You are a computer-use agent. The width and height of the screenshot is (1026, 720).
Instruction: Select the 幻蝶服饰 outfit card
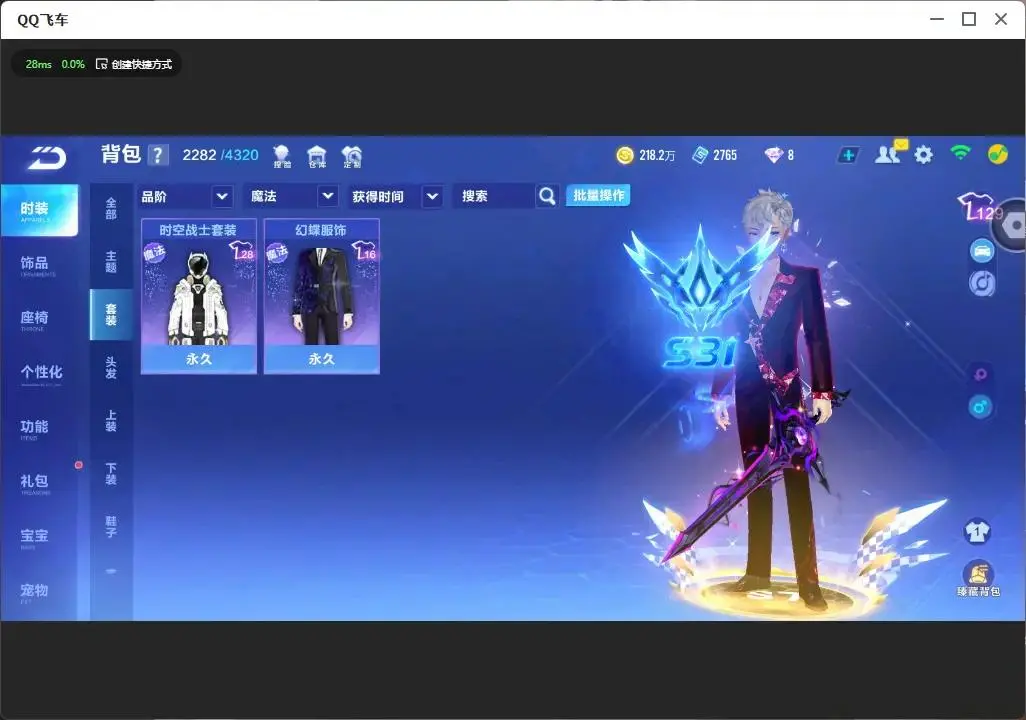pyautogui.click(x=321, y=296)
